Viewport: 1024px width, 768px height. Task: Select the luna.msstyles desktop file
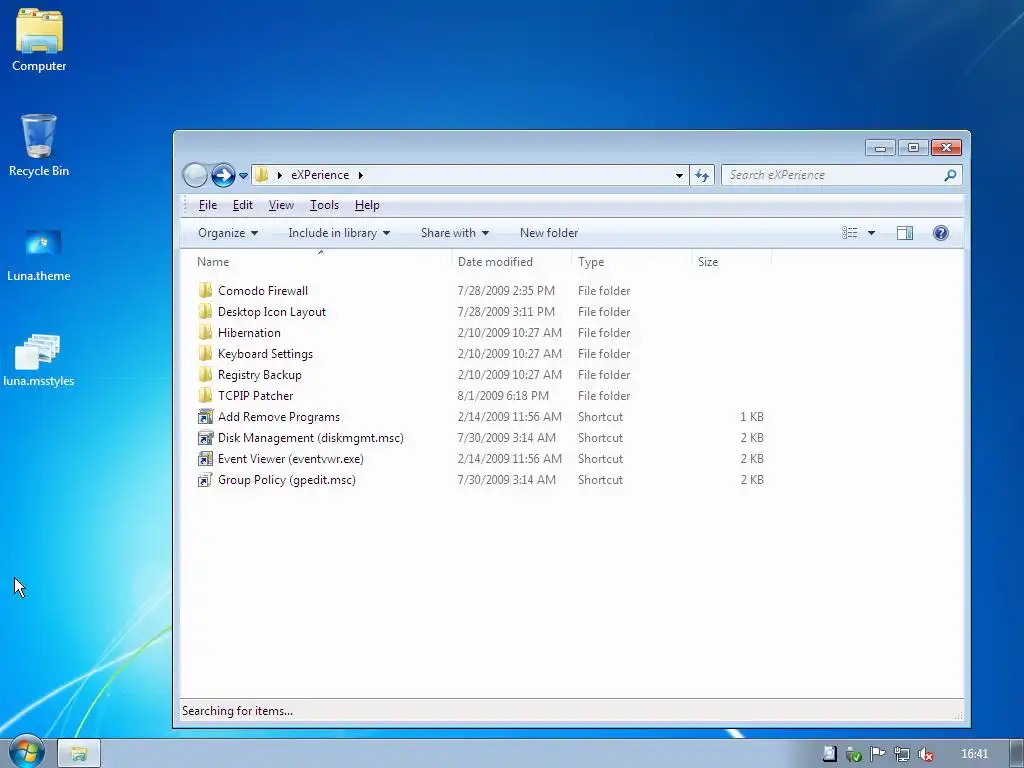pos(39,359)
